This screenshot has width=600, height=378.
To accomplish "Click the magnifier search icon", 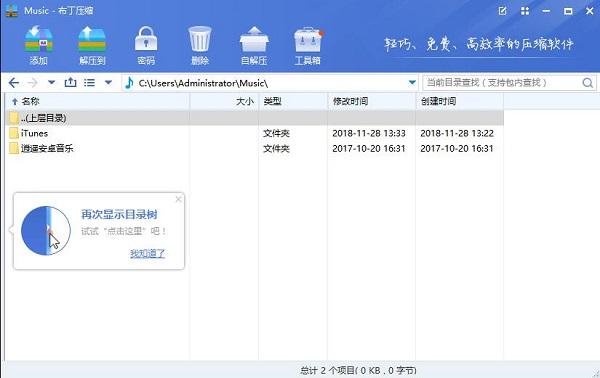I will tap(588, 83).
